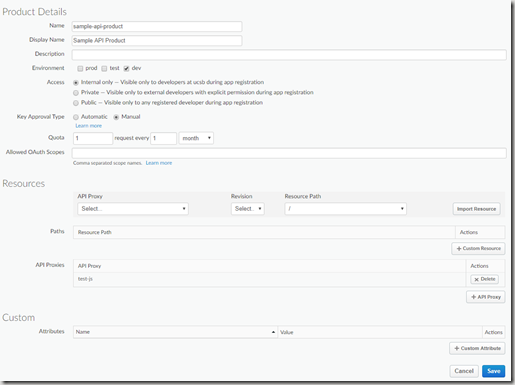Open Learn more link under Key Approval Type
Screen dimensions: 515x385
(89, 126)
